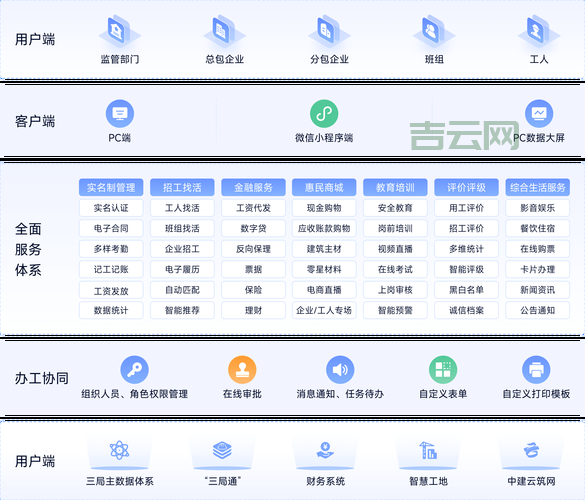
Task: Click the “三局通” layers icon
Action: 222,450
